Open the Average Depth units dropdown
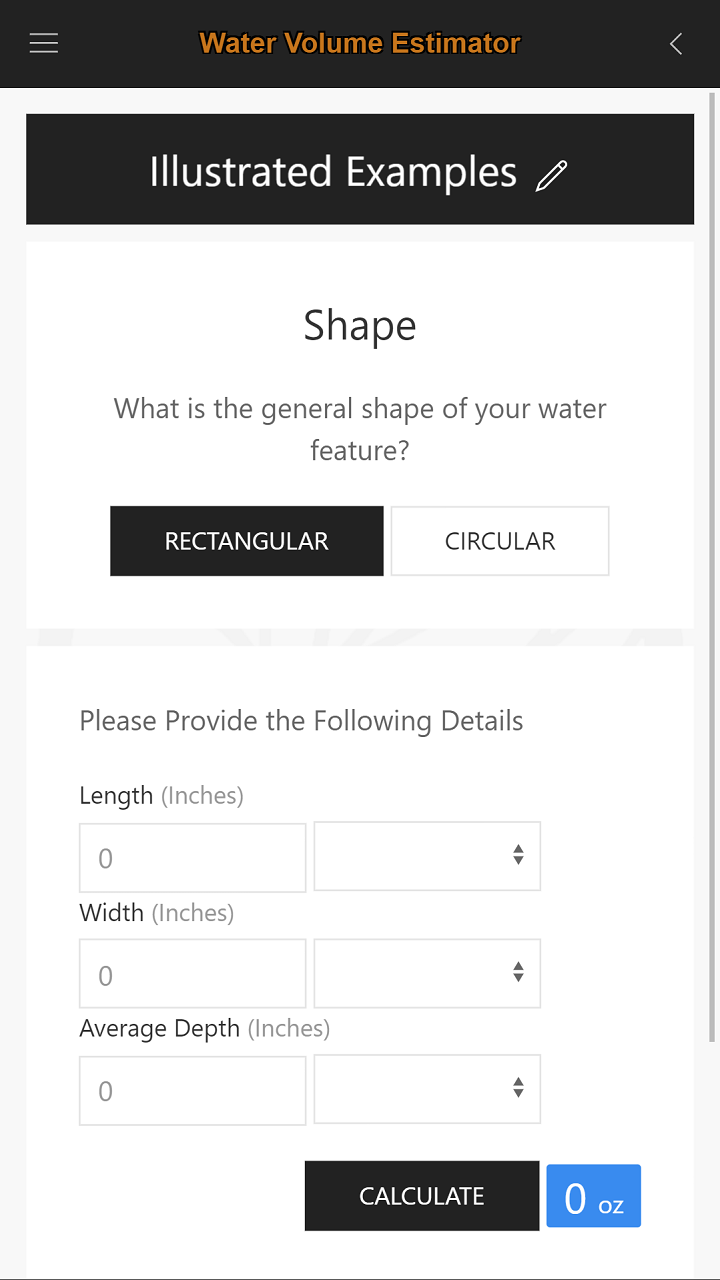 click(x=427, y=1089)
